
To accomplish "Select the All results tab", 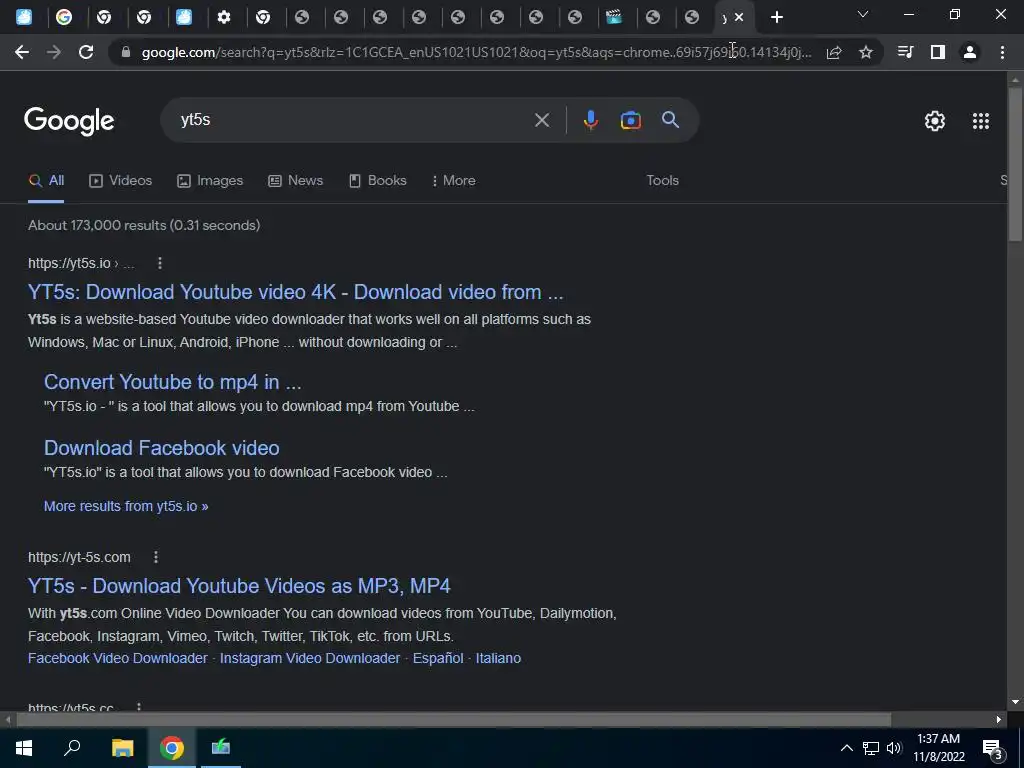I will (46, 181).
